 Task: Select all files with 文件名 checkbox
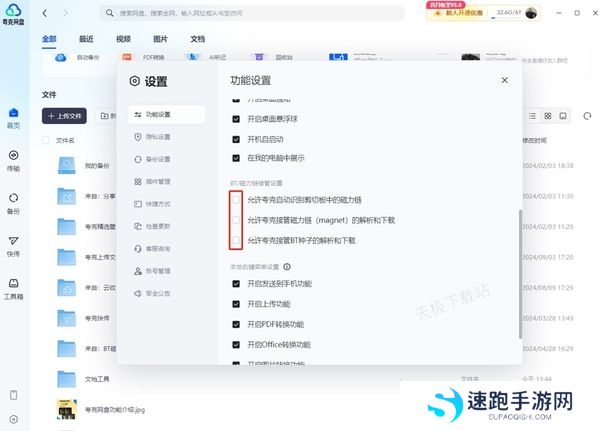(x=45, y=140)
